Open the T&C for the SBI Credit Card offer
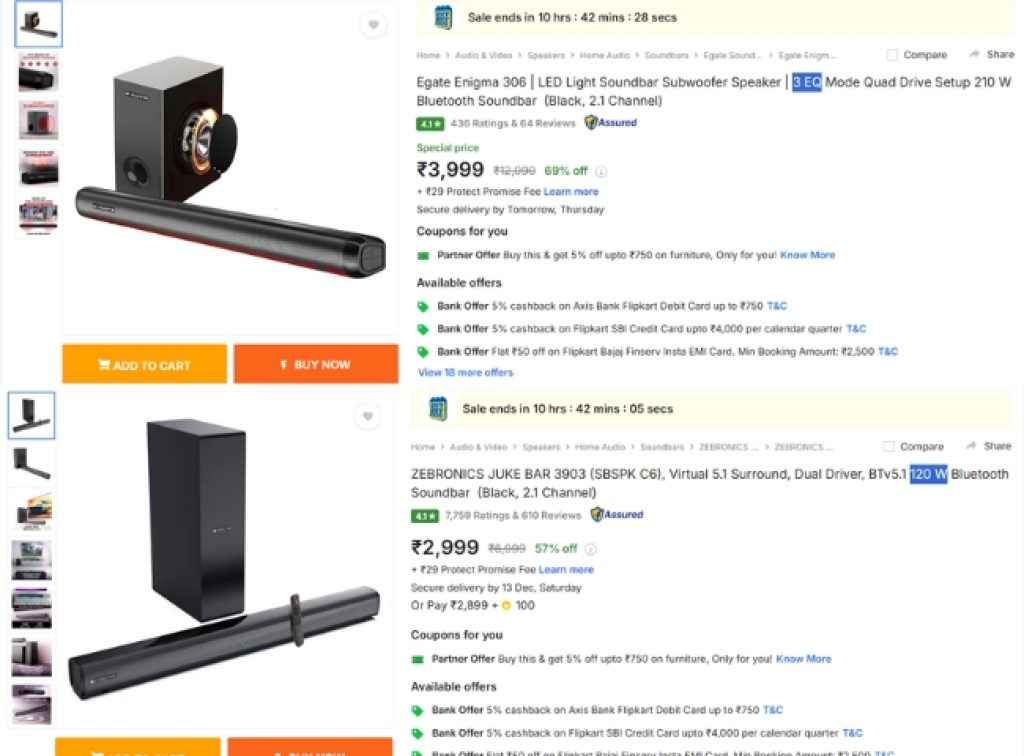The height and width of the screenshot is (756, 1024). (856, 329)
